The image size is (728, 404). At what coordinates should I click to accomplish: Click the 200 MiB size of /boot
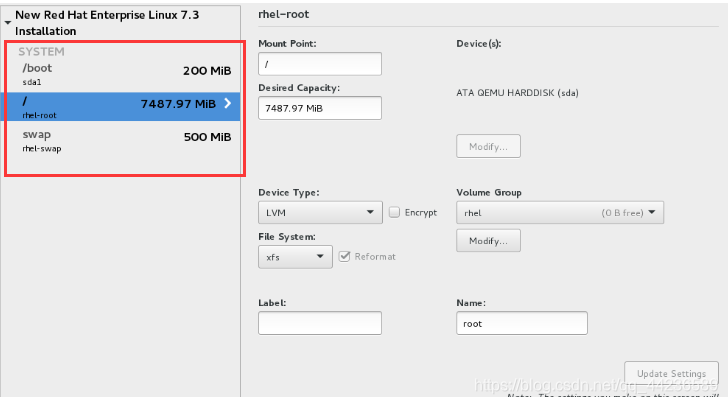(x=207, y=71)
